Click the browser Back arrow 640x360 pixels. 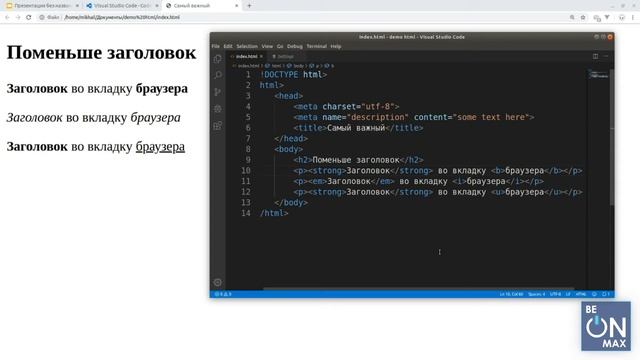tap(7, 17)
